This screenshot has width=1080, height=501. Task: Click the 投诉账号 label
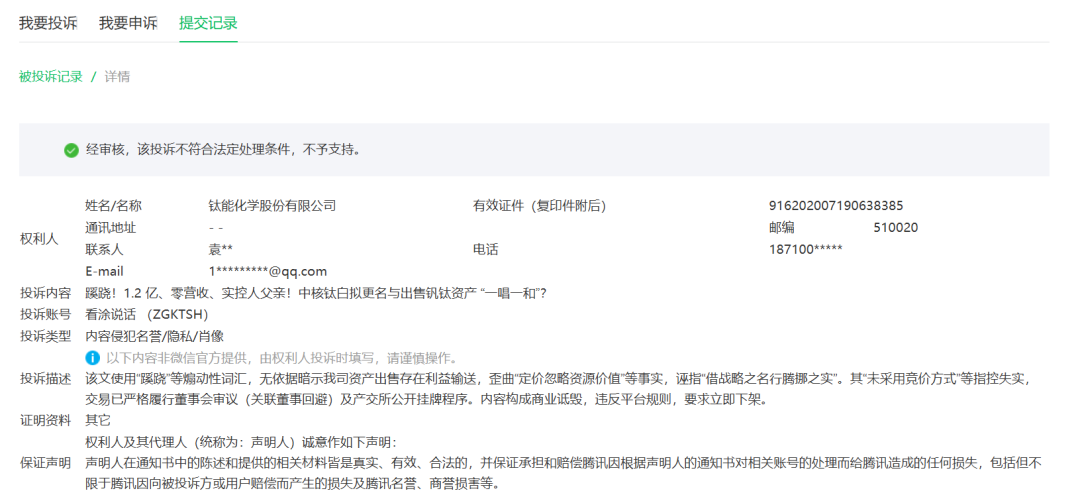pyautogui.click(x=45, y=315)
